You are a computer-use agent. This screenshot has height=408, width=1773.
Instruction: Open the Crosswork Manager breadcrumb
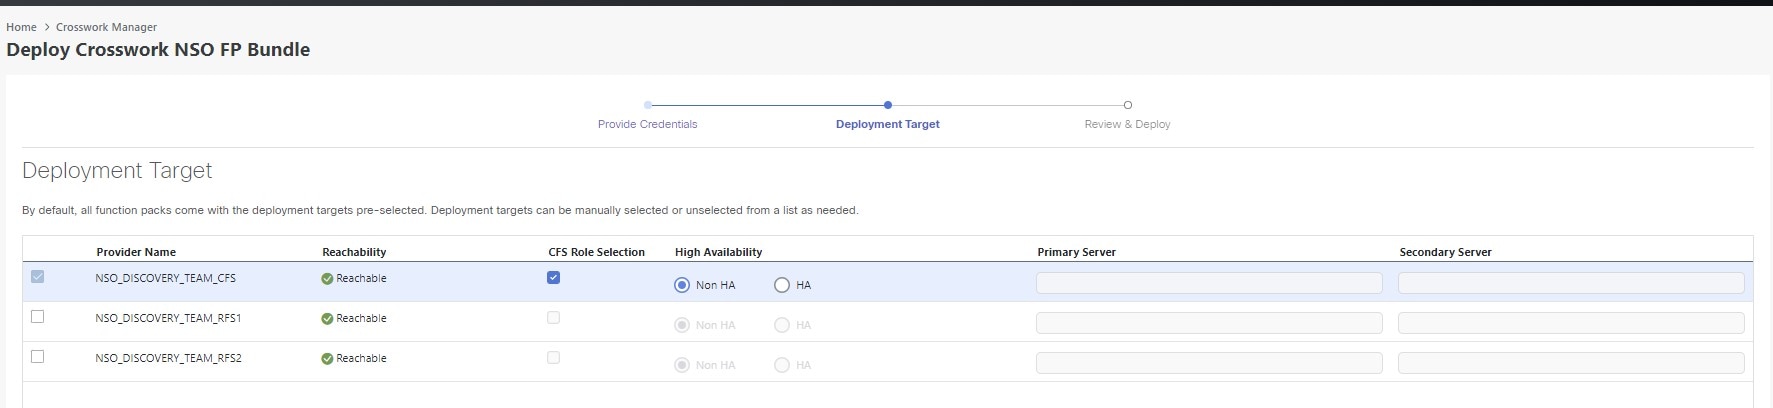[x=106, y=27]
